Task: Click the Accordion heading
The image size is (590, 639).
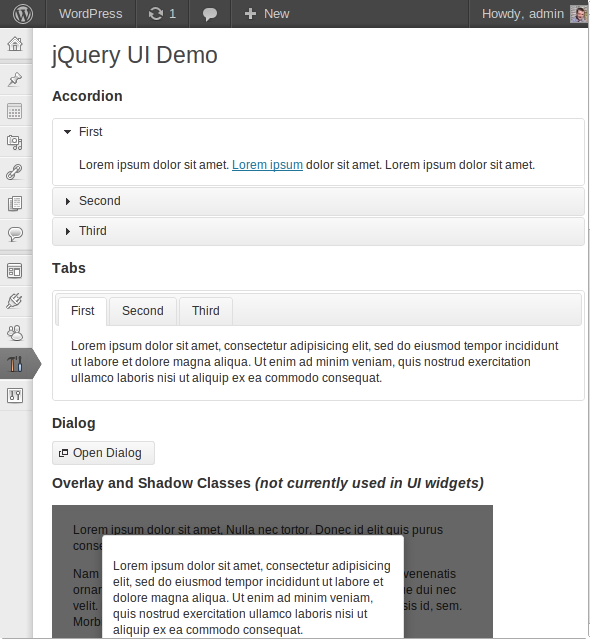Action: click(87, 96)
